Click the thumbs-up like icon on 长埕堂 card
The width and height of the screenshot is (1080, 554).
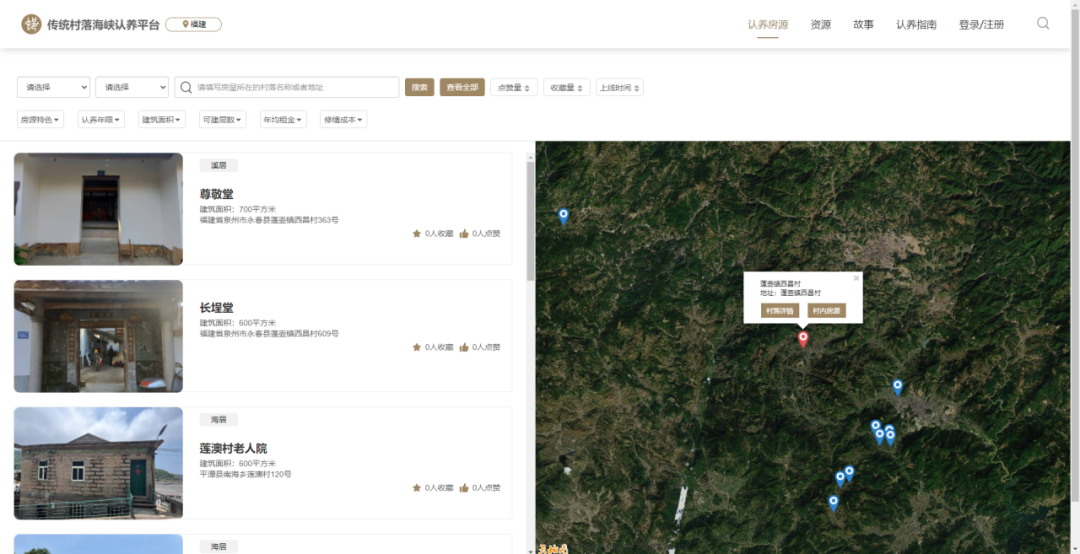click(464, 347)
